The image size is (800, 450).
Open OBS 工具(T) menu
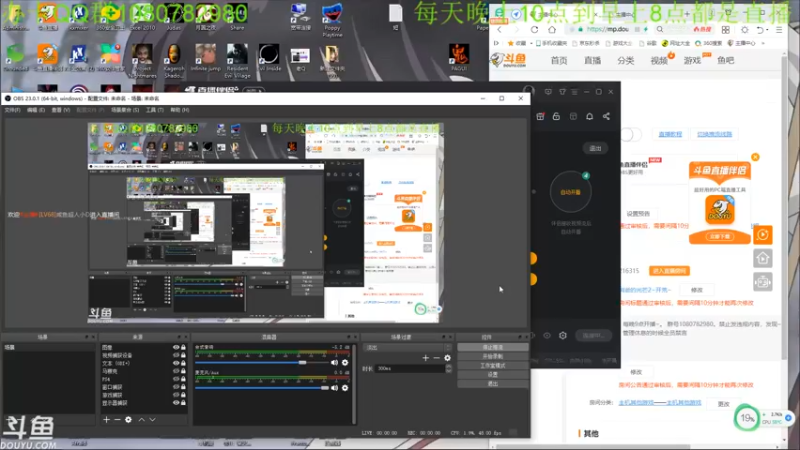[x=155, y=110]
